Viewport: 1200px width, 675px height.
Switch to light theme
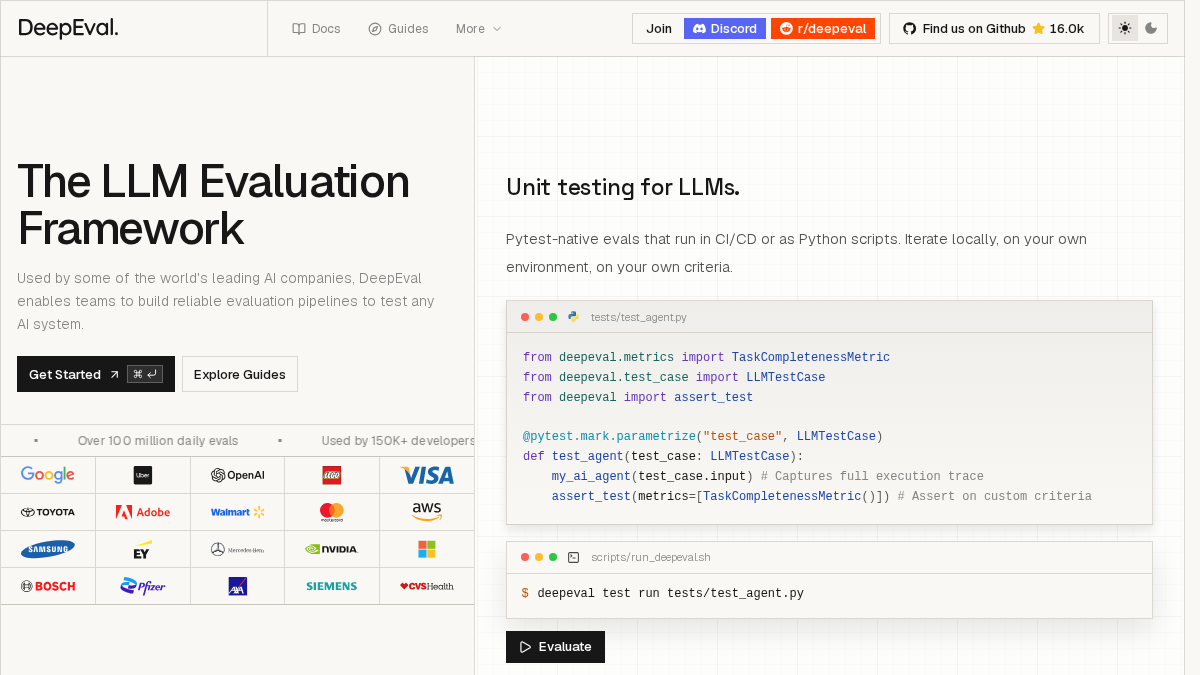[1125, 29]
